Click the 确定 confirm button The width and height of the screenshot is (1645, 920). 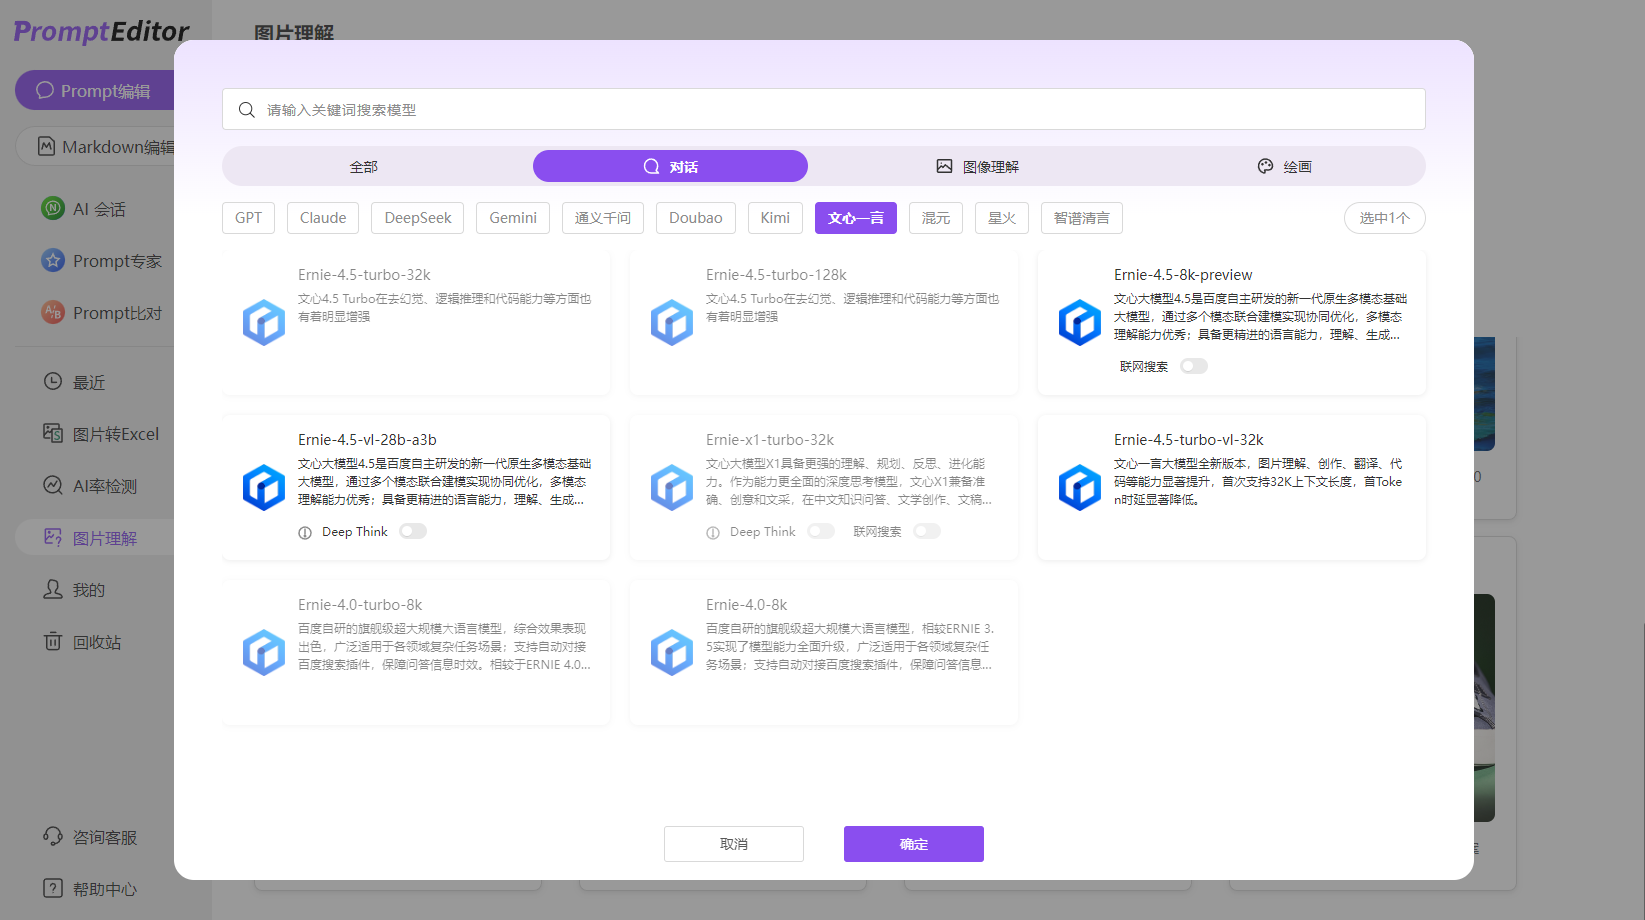click(913, 844)
